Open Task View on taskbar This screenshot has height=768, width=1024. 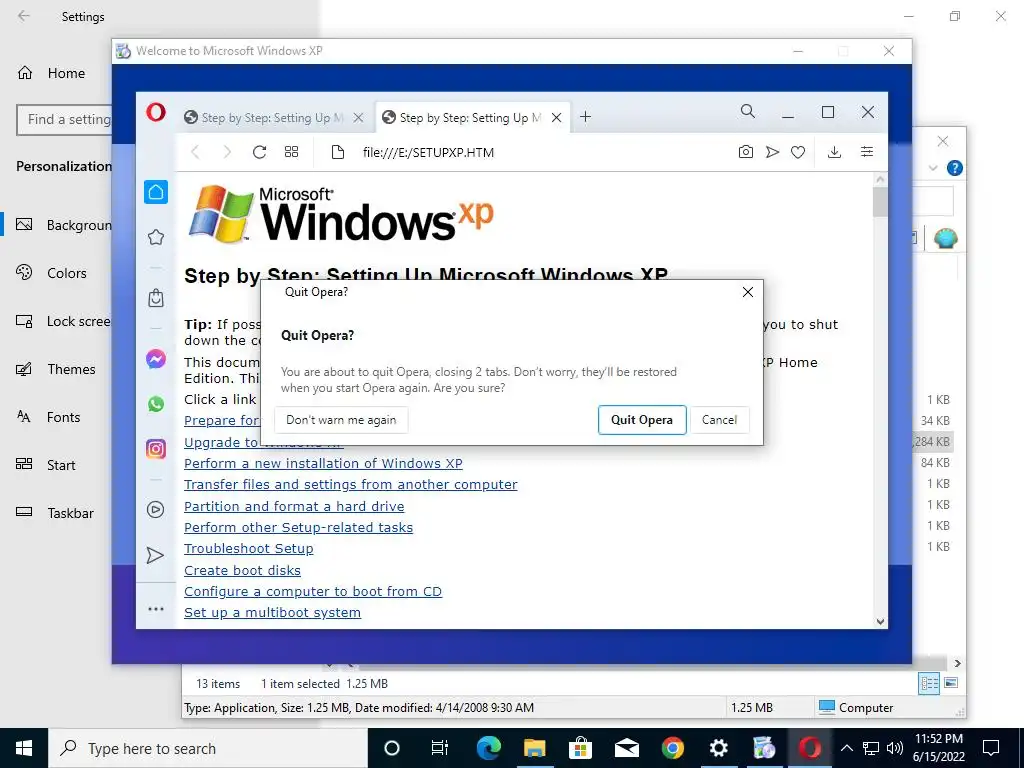(440, 748)
